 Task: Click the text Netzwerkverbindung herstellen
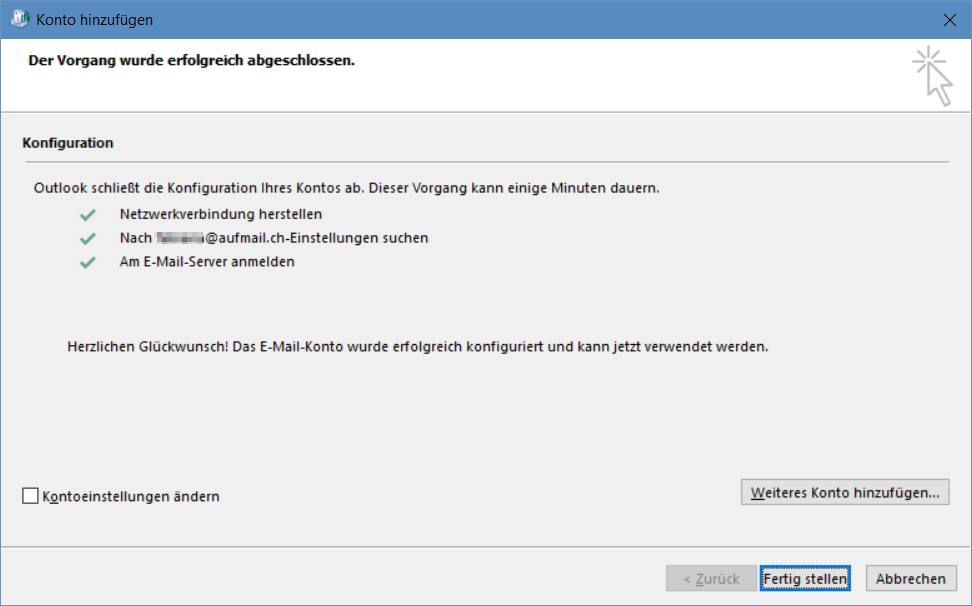(x=221, y=214)
